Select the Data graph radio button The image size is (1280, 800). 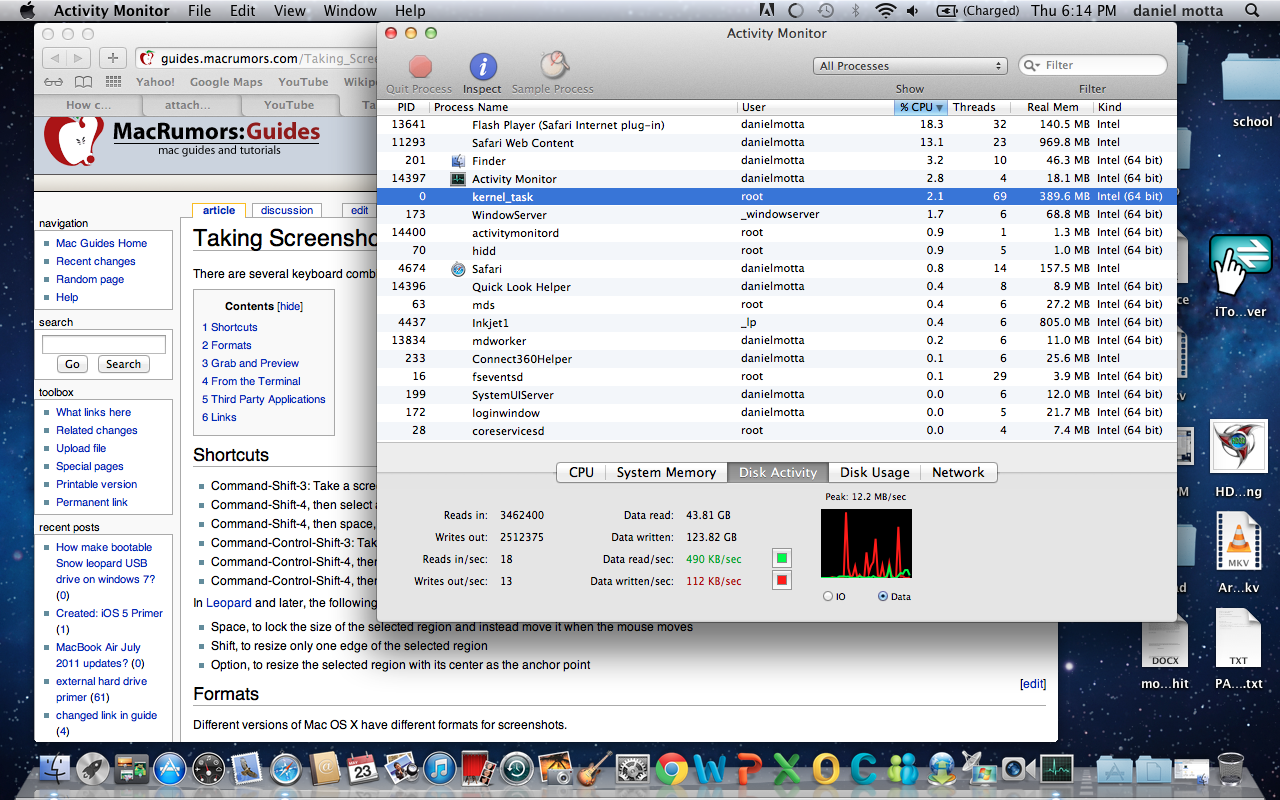tap(883, 596)
